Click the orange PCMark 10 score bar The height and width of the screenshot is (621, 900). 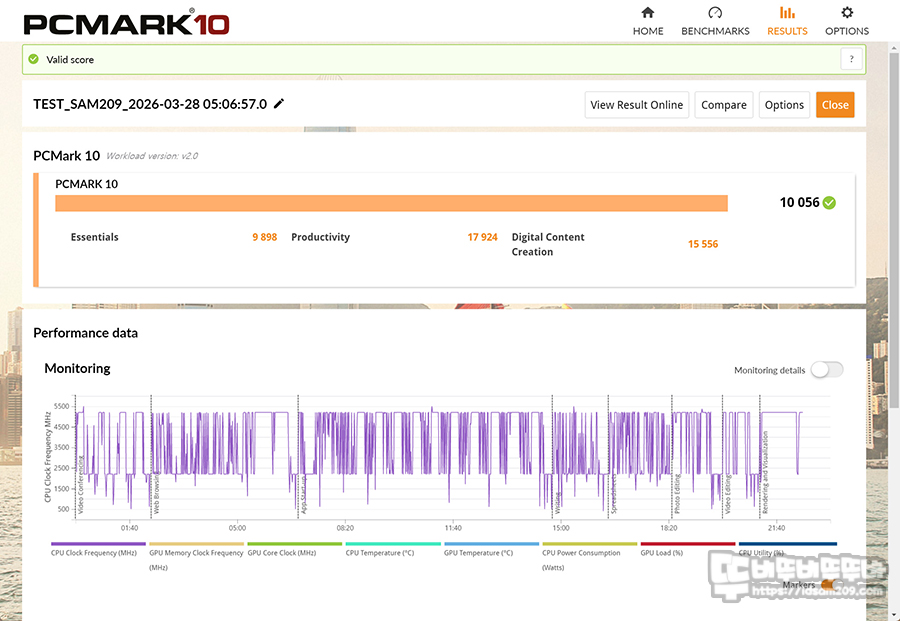pos(391,203)
